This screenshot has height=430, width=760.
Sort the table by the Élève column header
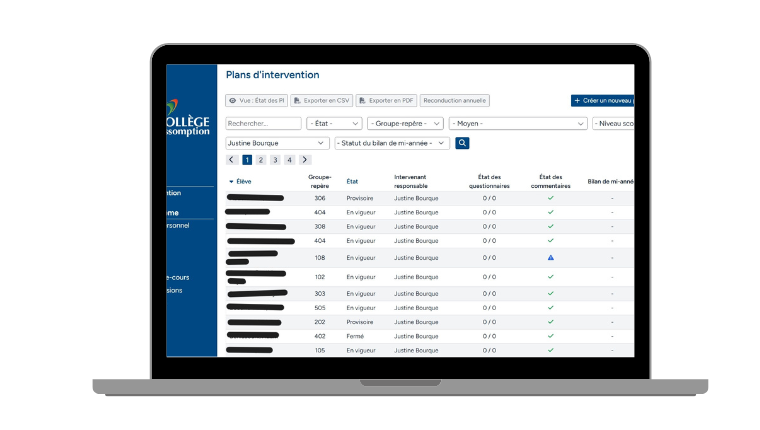(243, 182)
